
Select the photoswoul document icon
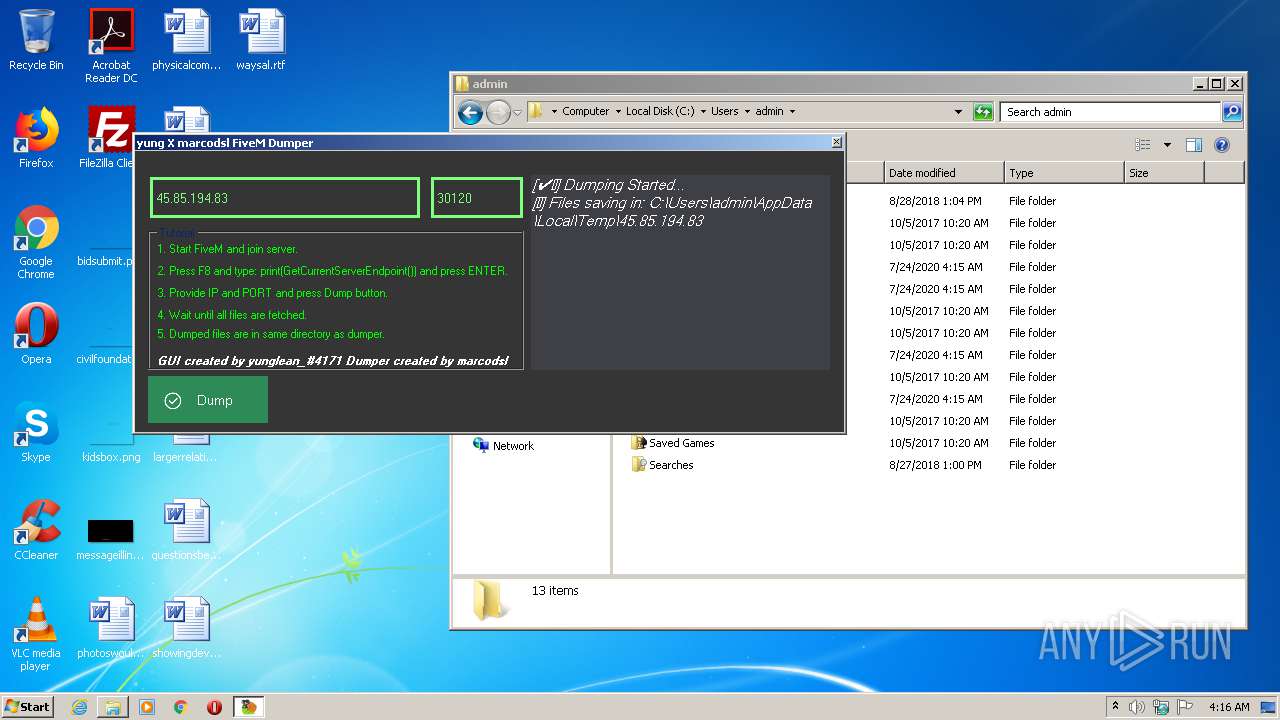point(111,628)
